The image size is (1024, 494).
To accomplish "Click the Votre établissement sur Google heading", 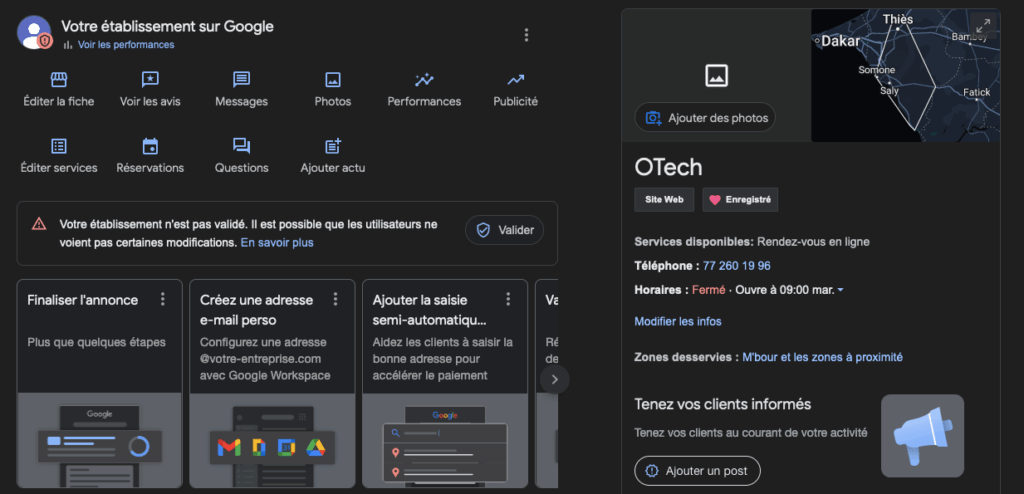I will (x=167, y=27).
